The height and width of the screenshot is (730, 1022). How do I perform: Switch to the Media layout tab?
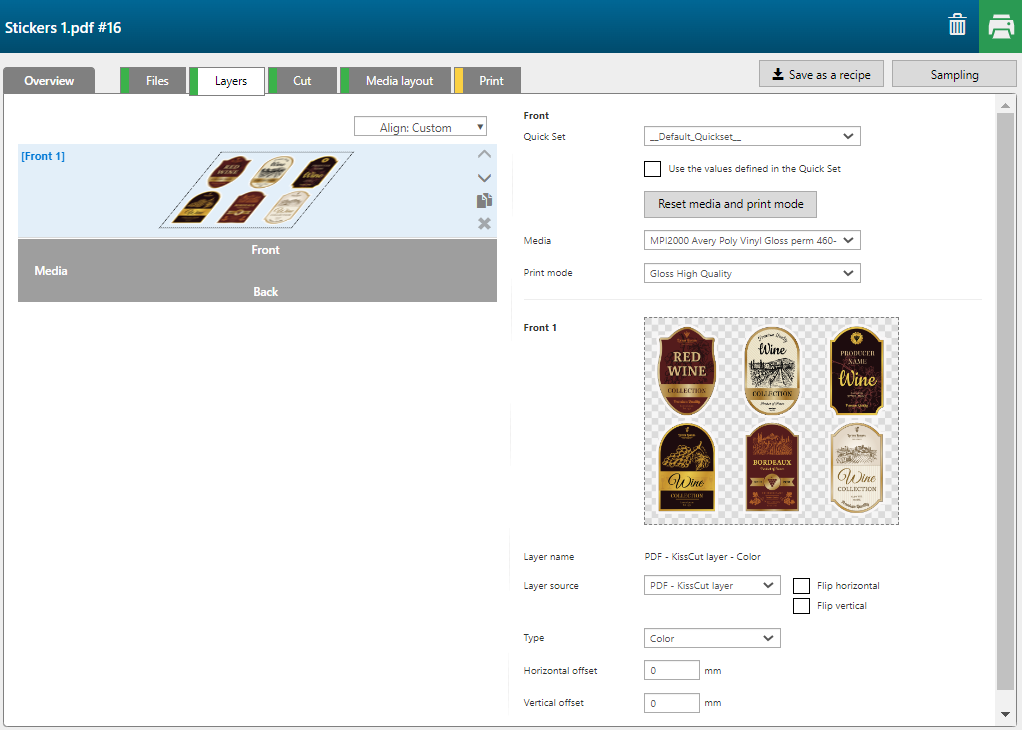[x=399, y=81]
